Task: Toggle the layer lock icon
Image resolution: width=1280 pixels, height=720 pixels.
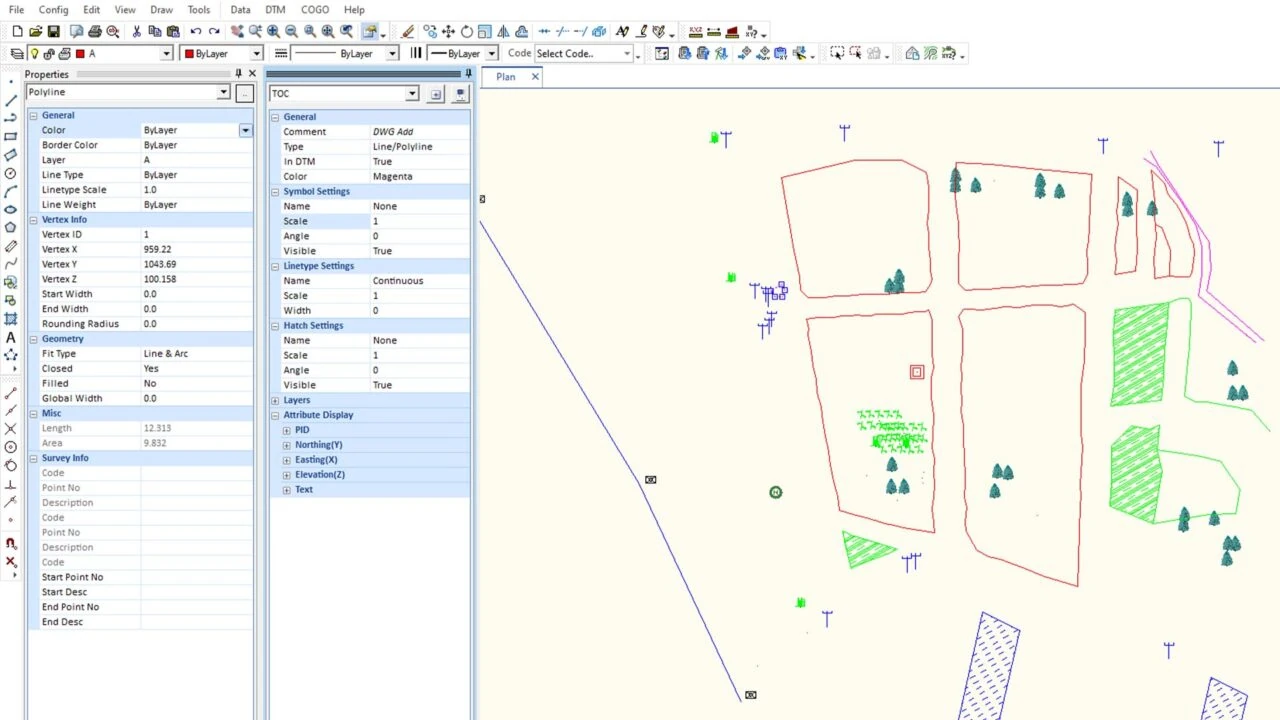Action: click(49, 53)
